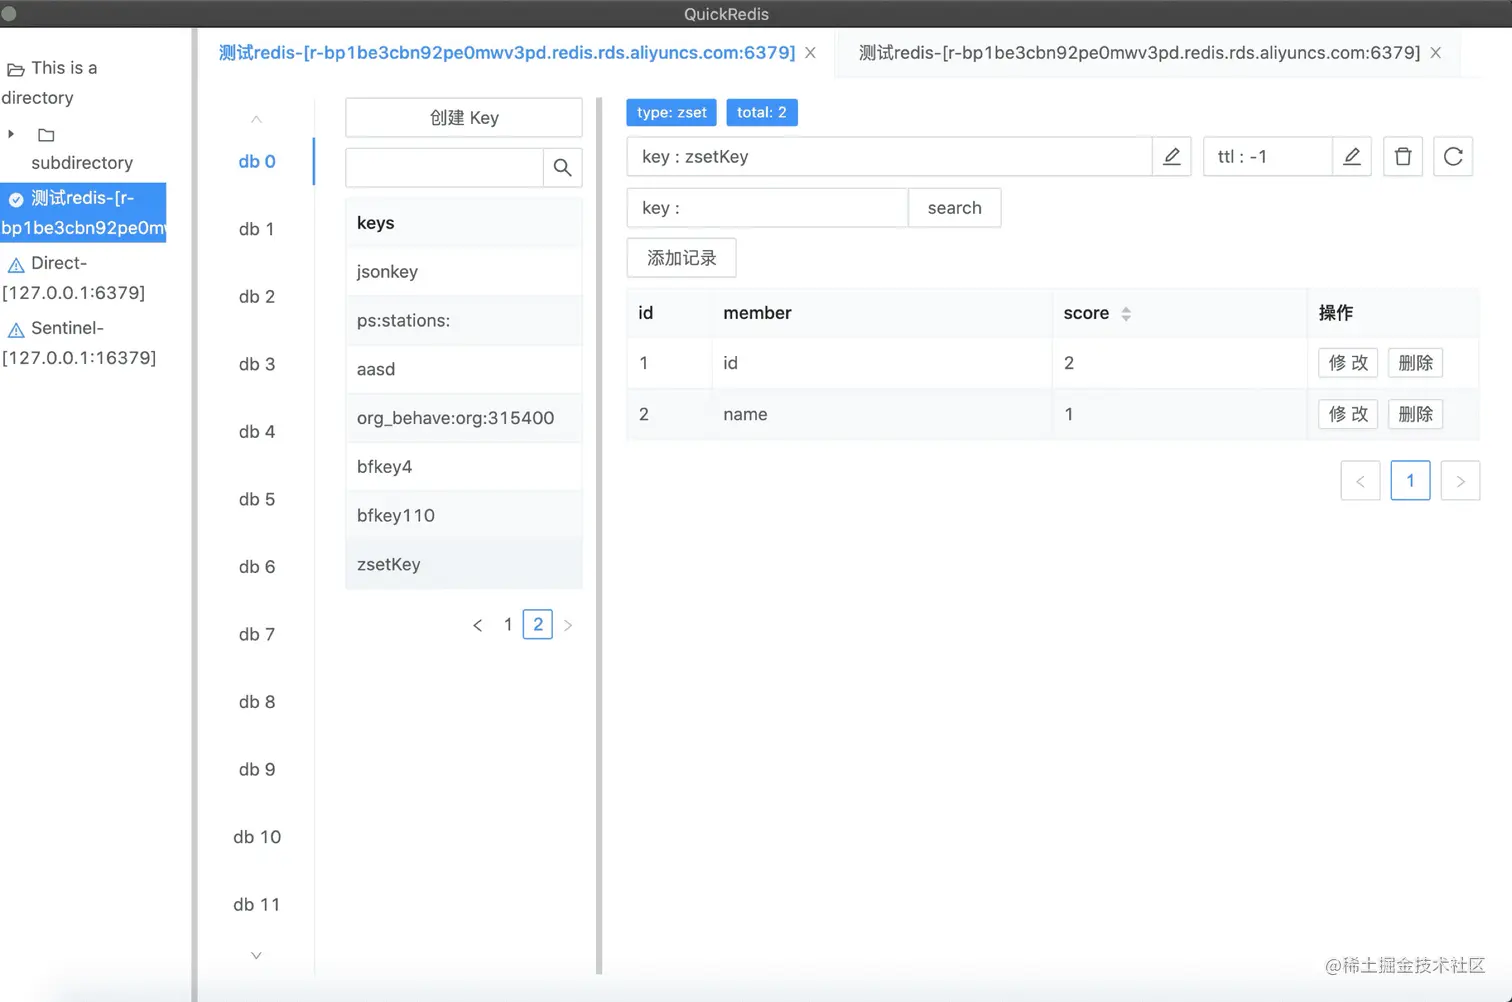Viewport: 1512px width, 1002px height.
Task: Go to the previous keys page arrow
Action: click(478, 625)
